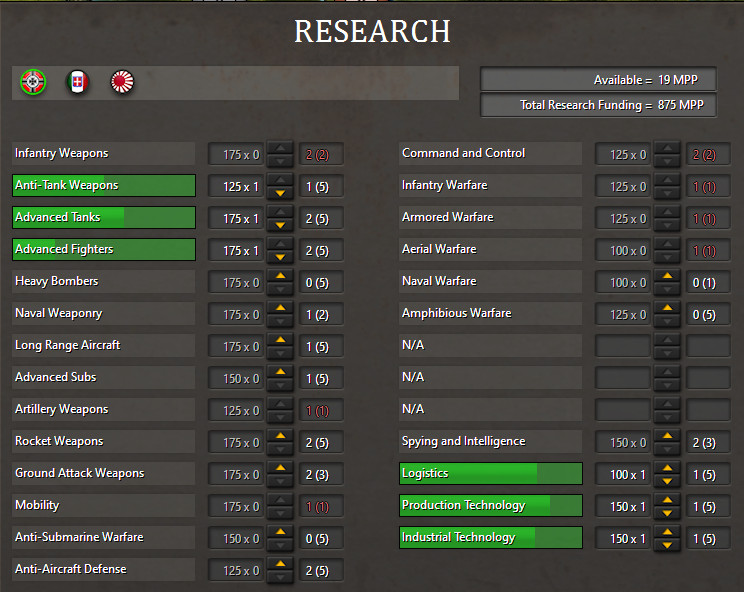Click the Total Research Funding display
The height and width of the screenshot is (592, 744).
click(x=598, y=104)
